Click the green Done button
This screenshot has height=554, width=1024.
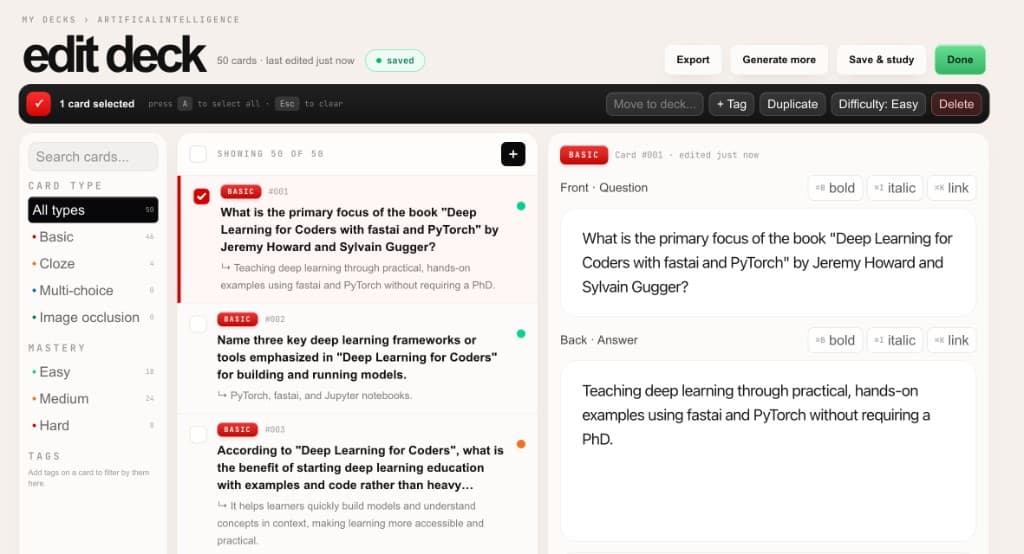[x=960, y=59]
